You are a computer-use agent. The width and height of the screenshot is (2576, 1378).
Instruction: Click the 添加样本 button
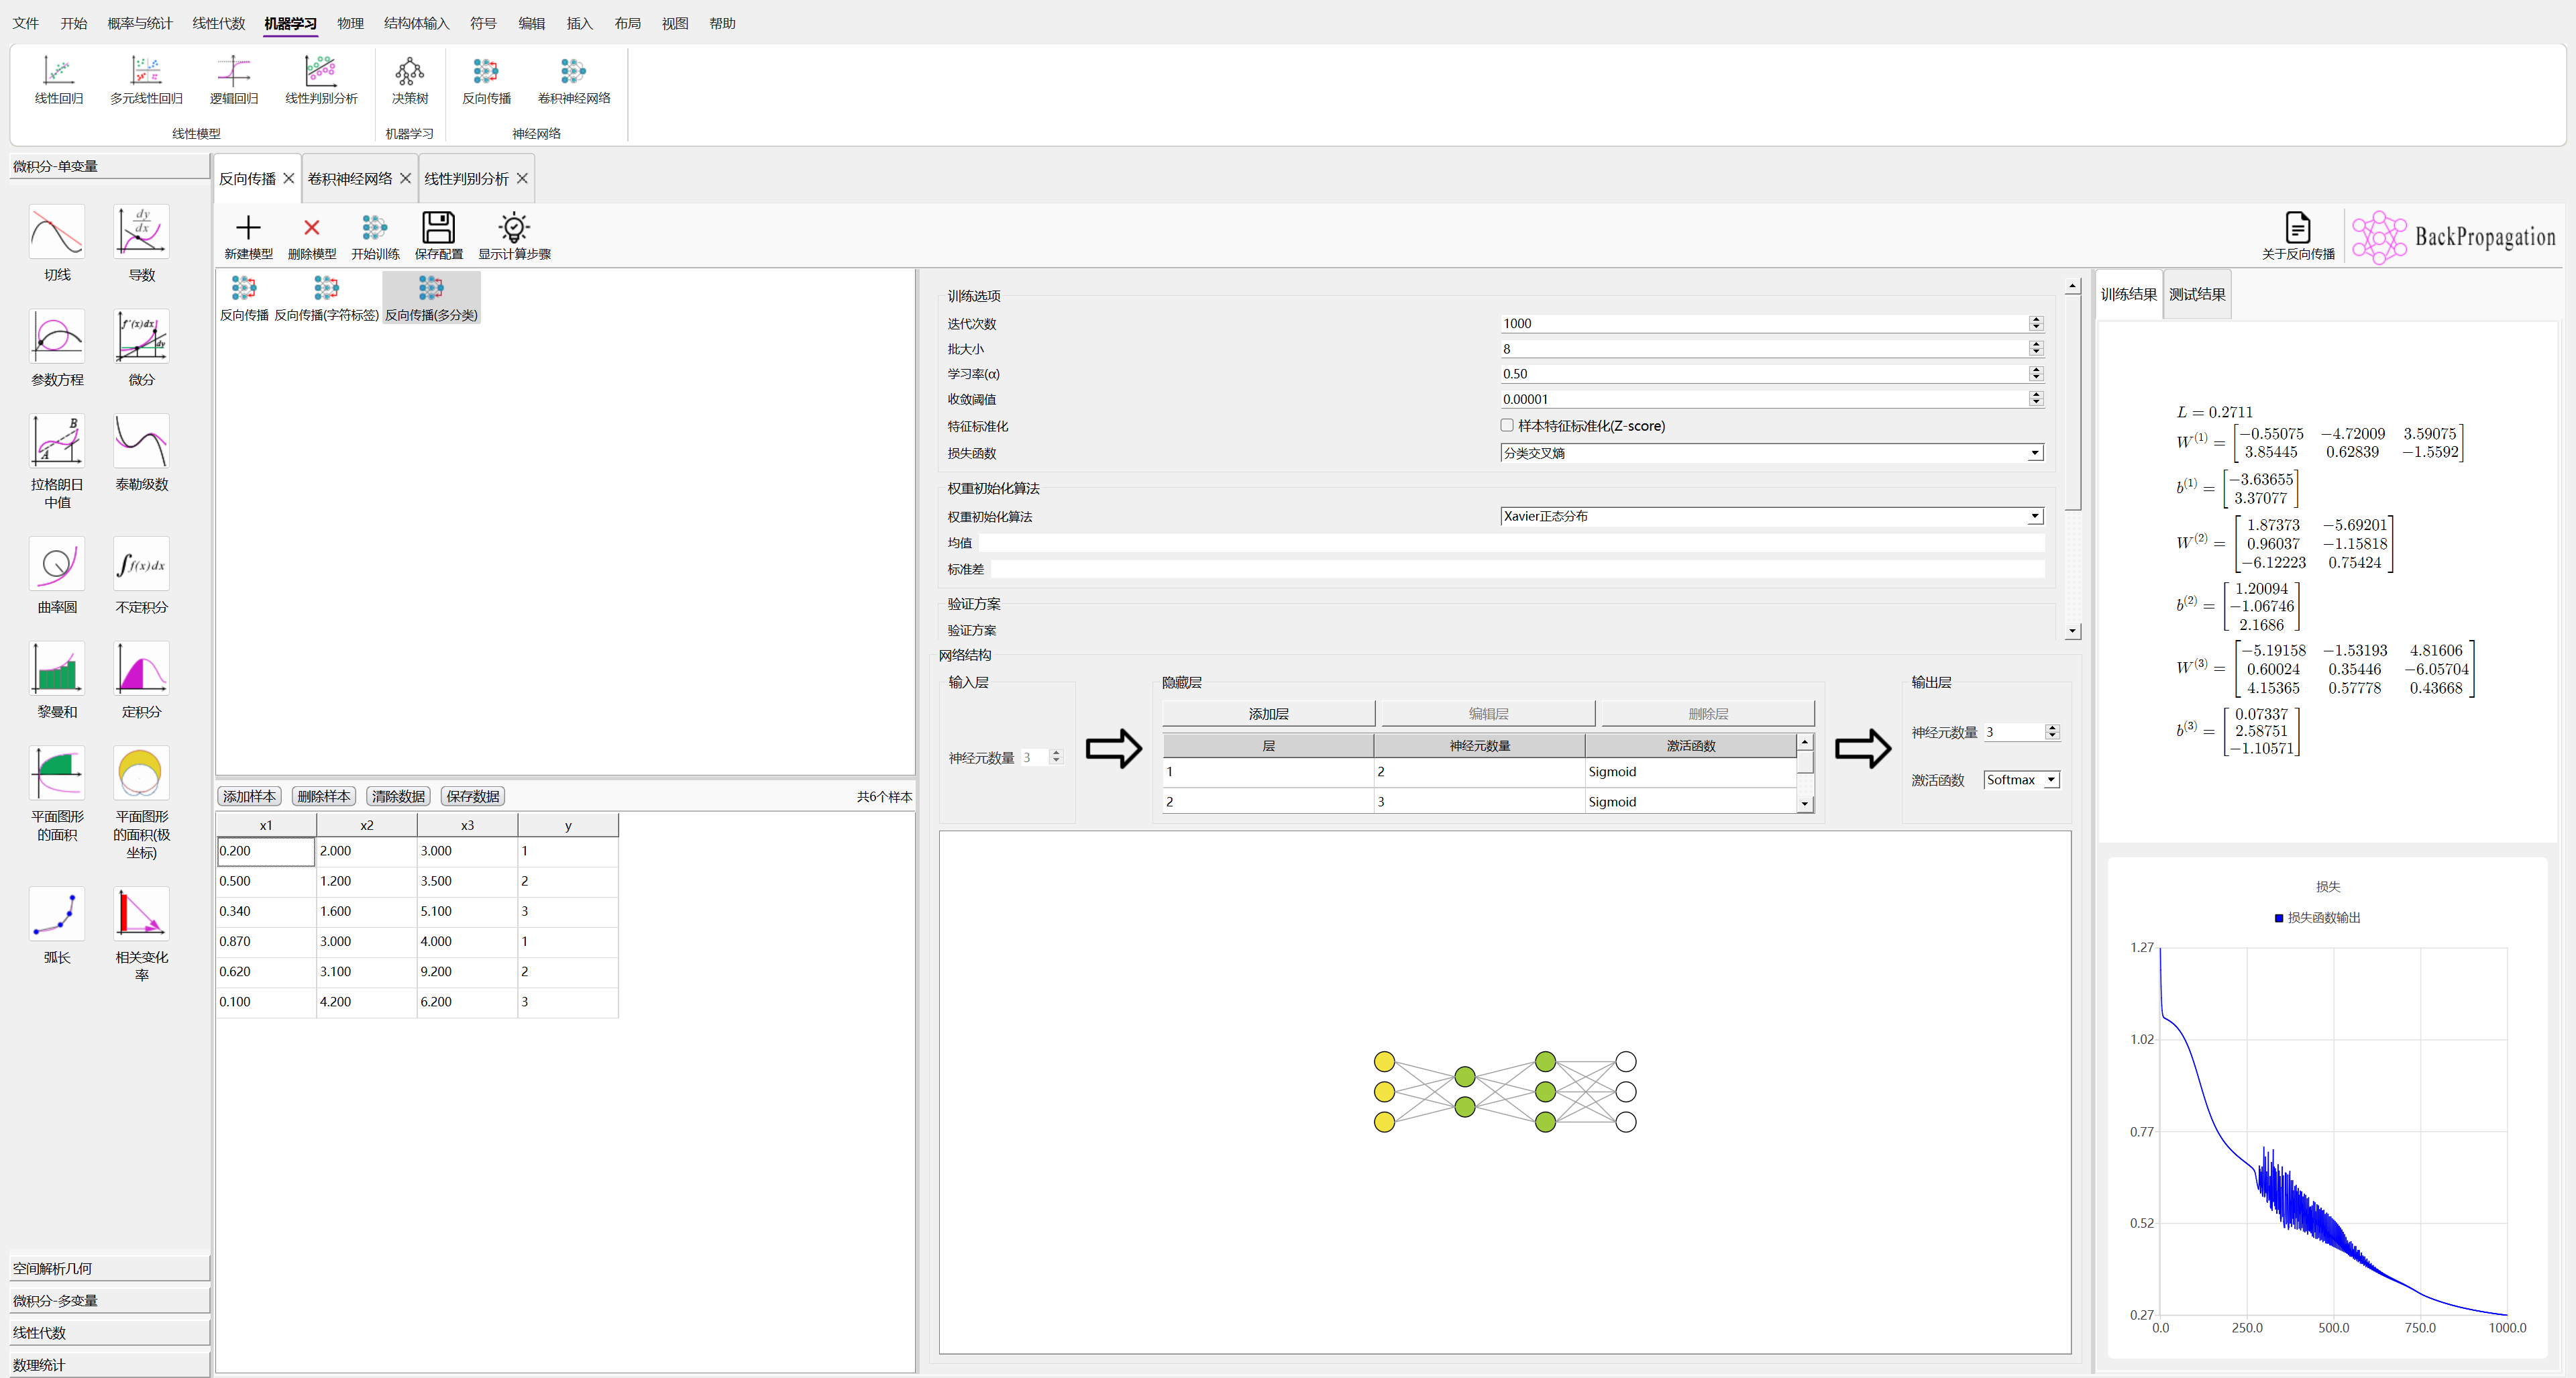point(249,796)
